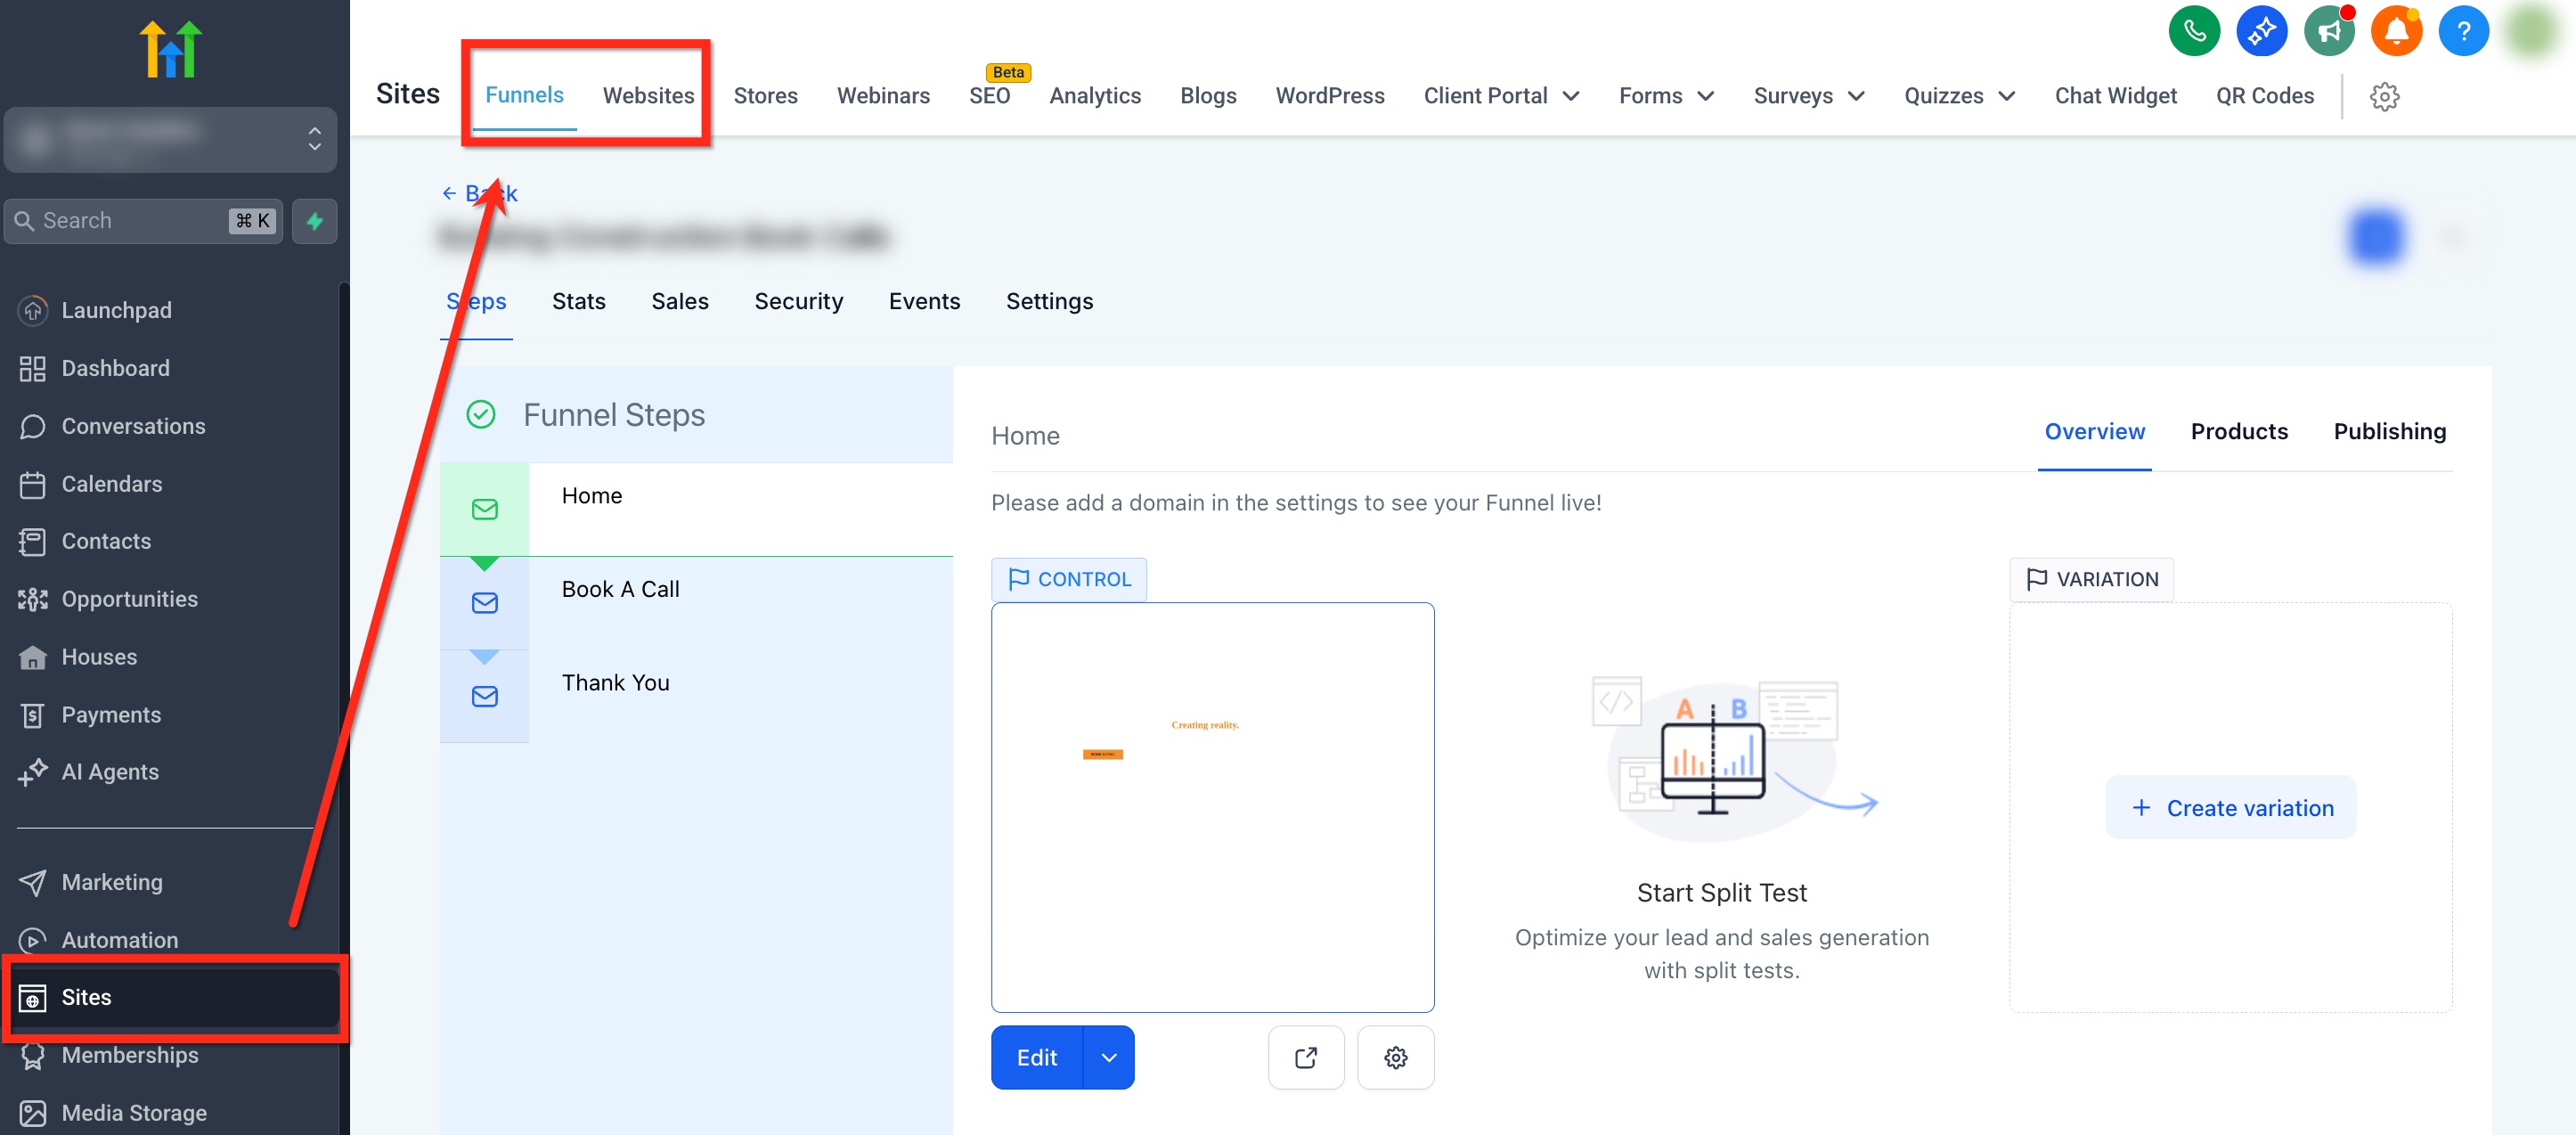Switch to the Publishing tab
The image size is (2576, 1135).
coord(2389,431)
